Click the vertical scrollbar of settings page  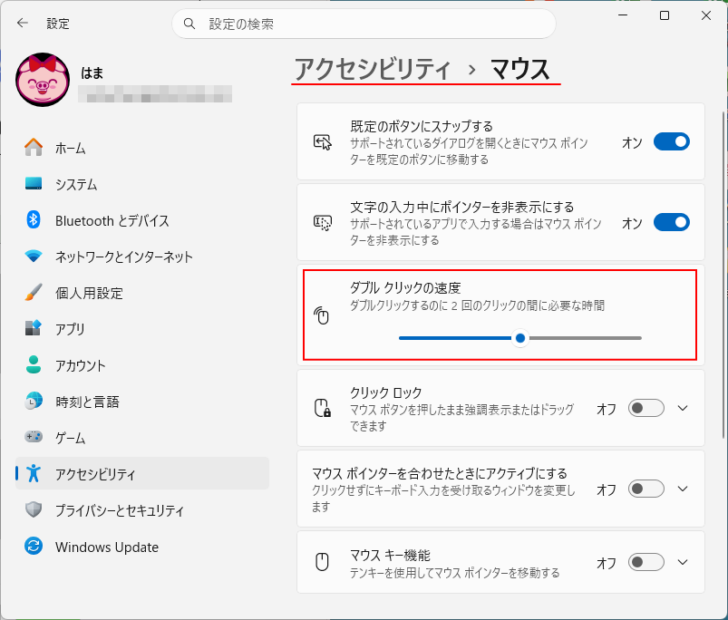(723, 274)
